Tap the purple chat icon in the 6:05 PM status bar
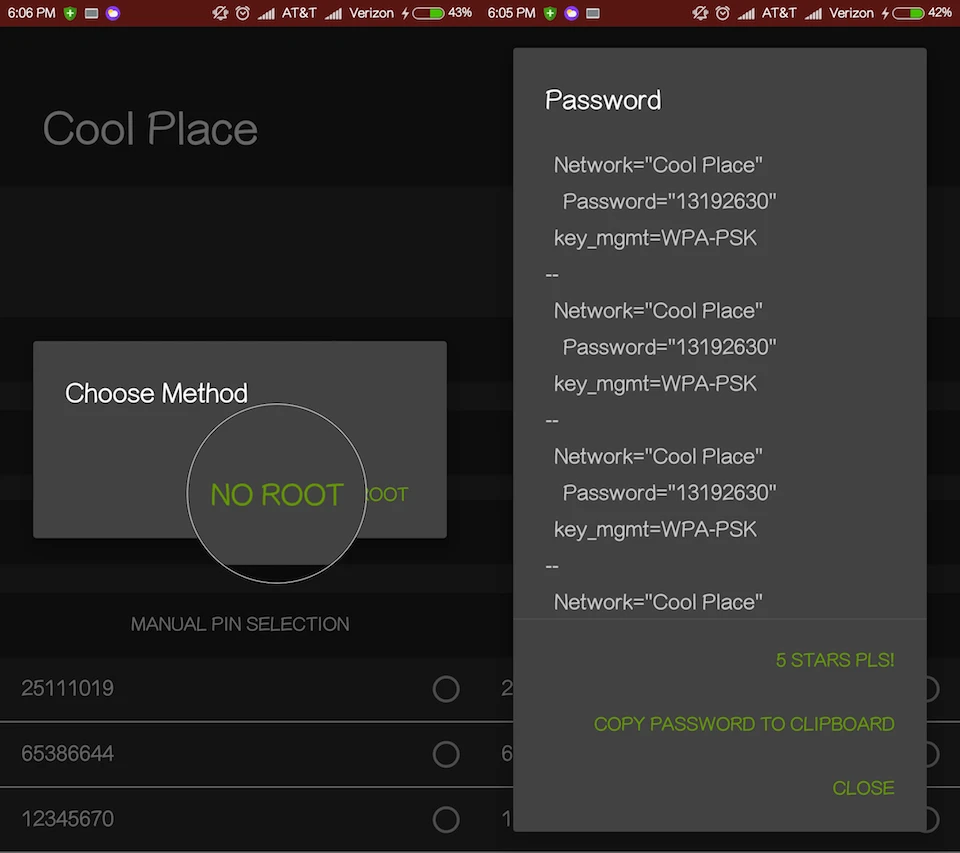 572,13
